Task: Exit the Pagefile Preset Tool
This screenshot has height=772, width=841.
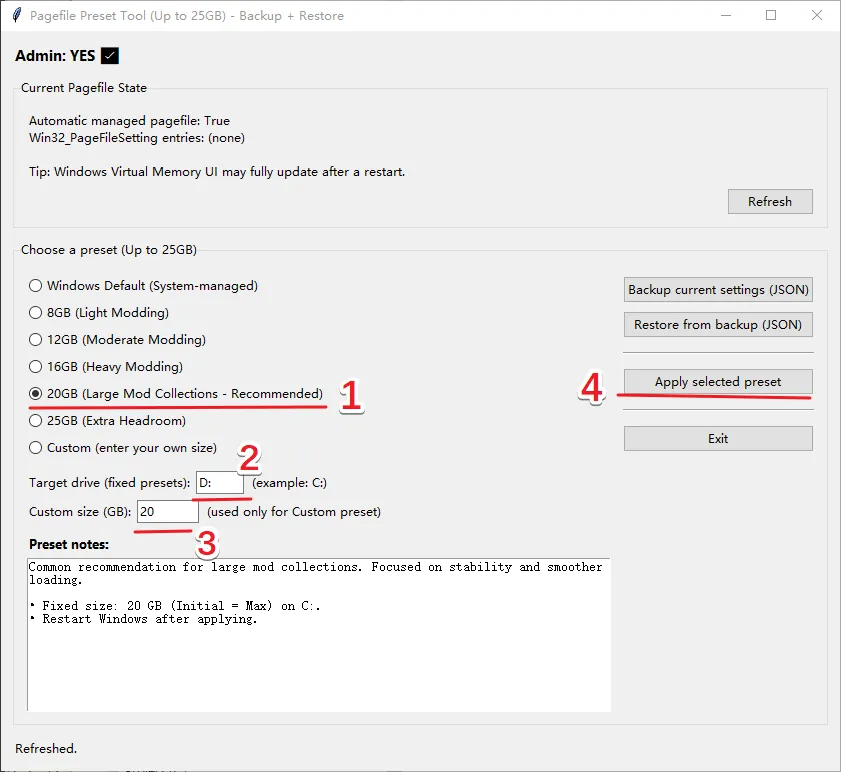Action: [718, 438]
